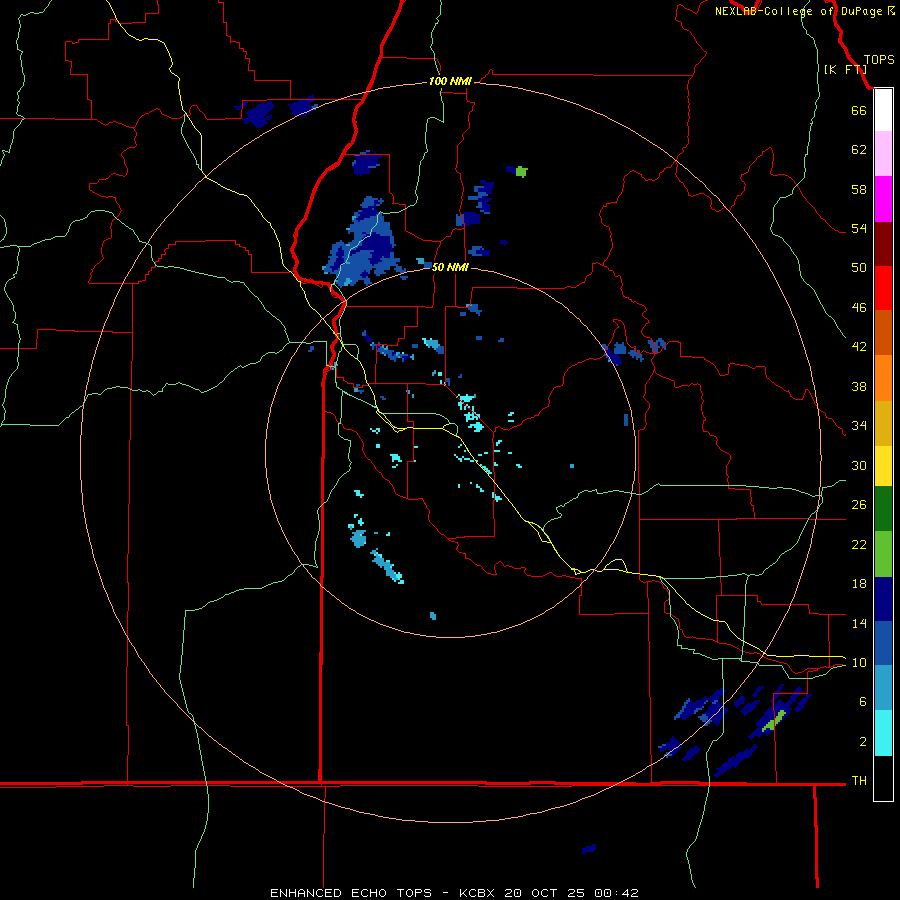Screen dimensions: 900x900
Task: Click the 00:42 time stamp
Action: tap(616, 893)
